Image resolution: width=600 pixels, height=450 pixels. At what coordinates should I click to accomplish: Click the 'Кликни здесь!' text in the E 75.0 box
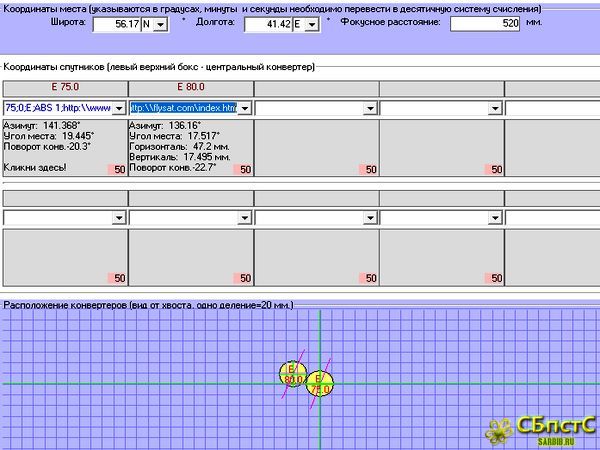click(x=35, y=167)
